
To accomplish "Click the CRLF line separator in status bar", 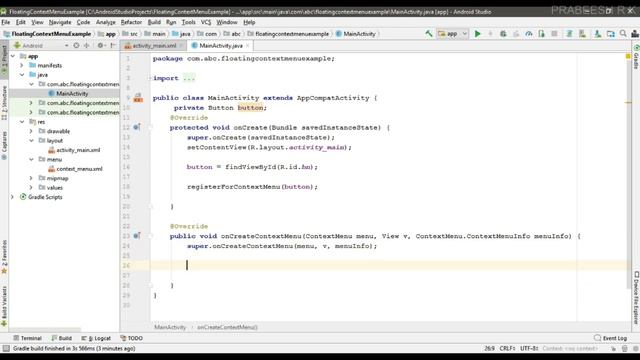I will point(507,349).
